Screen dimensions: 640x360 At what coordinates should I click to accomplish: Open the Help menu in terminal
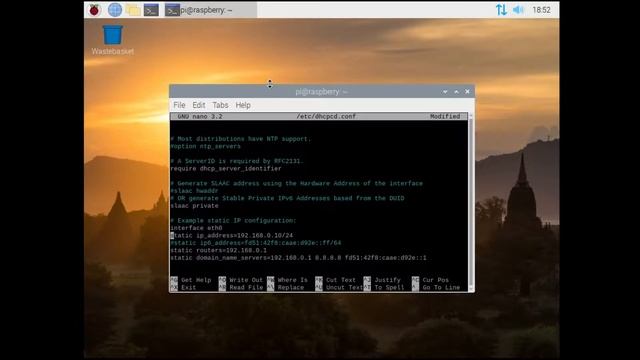(x=243, y=105)
